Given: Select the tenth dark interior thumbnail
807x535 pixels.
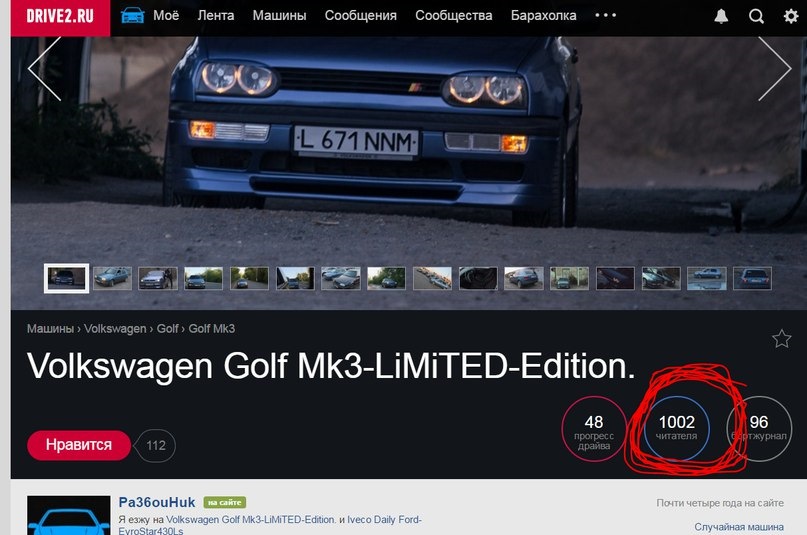Looking at the screenshot, I should [x=478, y=278].
